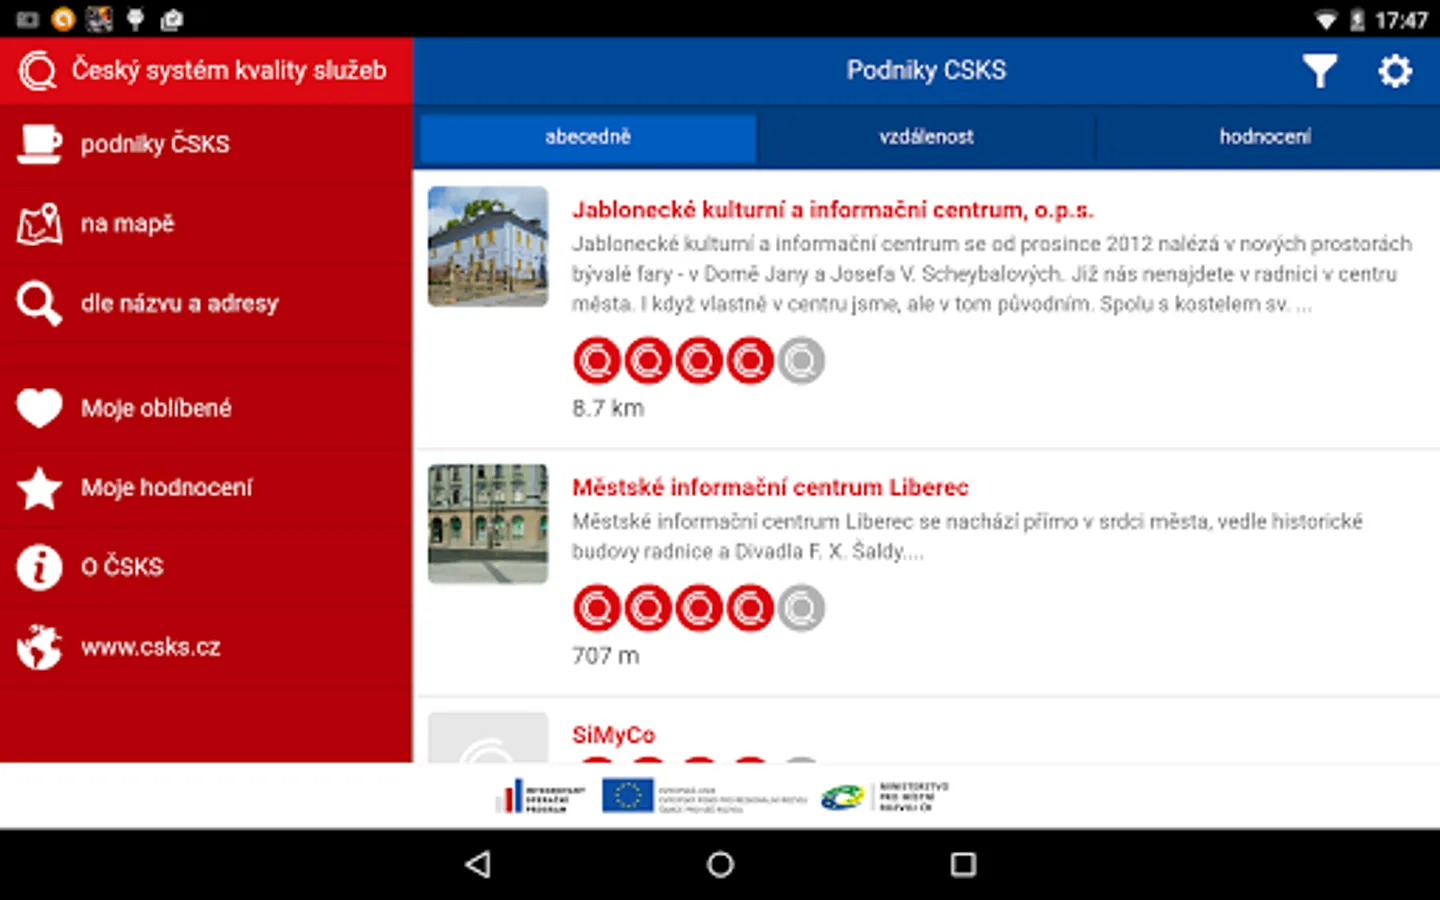Tap the star icon for Moje hodnocení
Screen dimensions: 1440x900
pyautogui.click(x=39, y=487)
